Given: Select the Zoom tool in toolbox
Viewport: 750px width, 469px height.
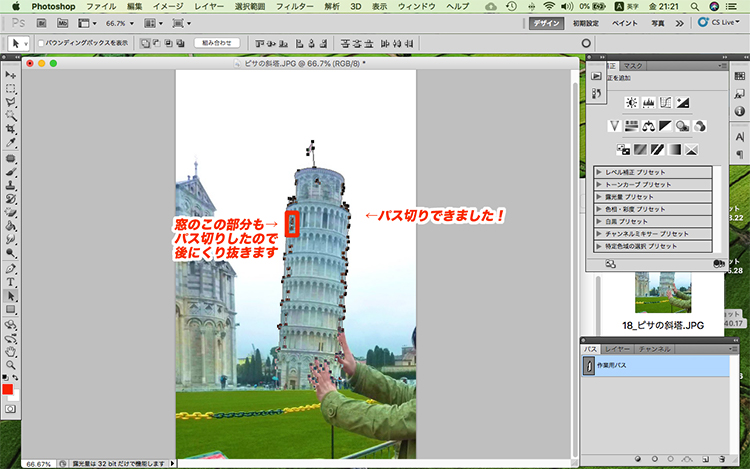Looking at the screenshot, I should [x=11, y=365].
